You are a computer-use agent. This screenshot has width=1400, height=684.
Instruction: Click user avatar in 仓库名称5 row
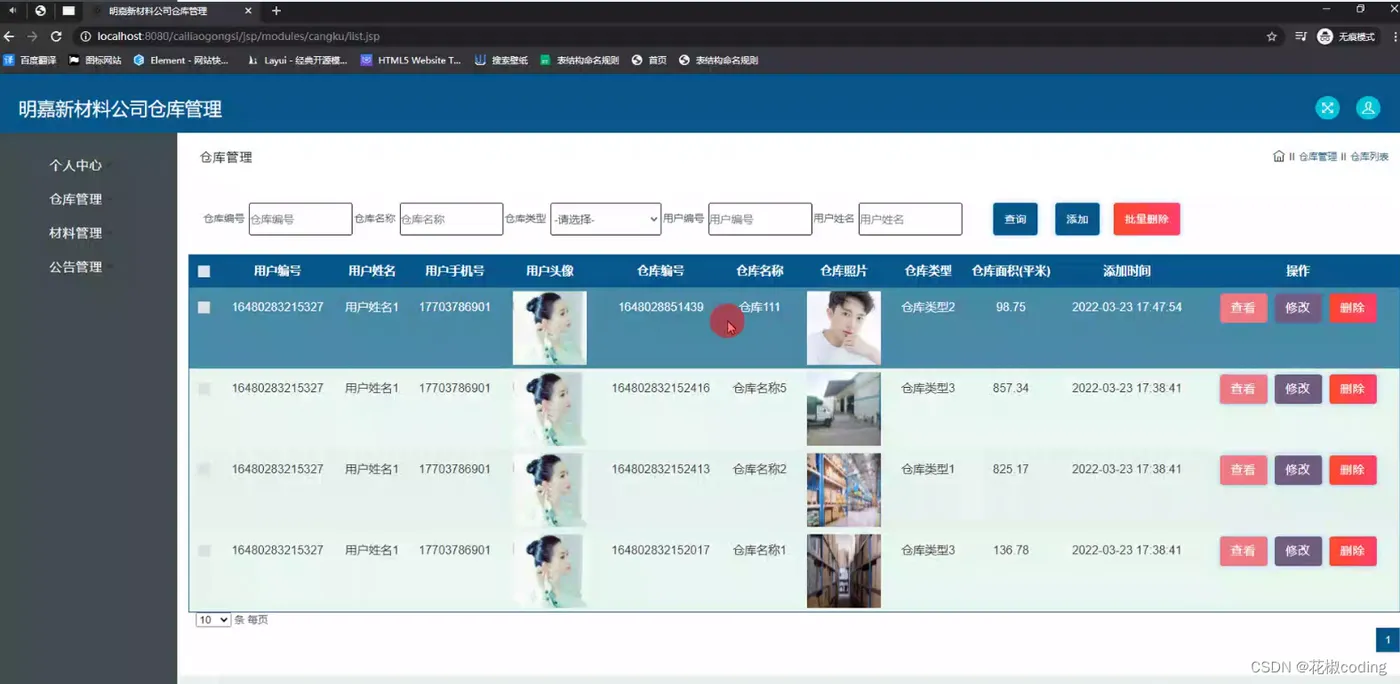pos(550,409)
